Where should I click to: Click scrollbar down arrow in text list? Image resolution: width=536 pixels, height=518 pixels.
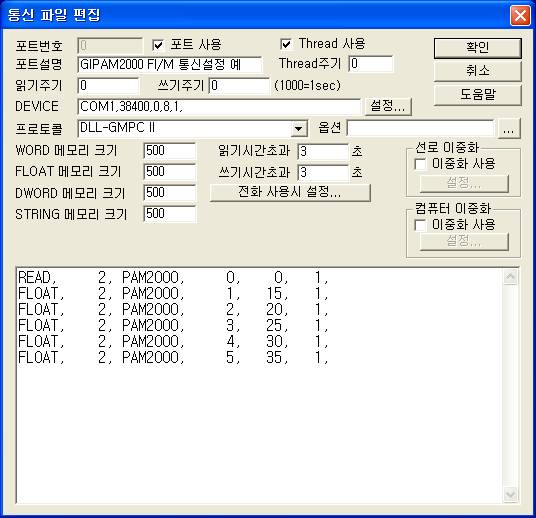[x=511, y=494]
